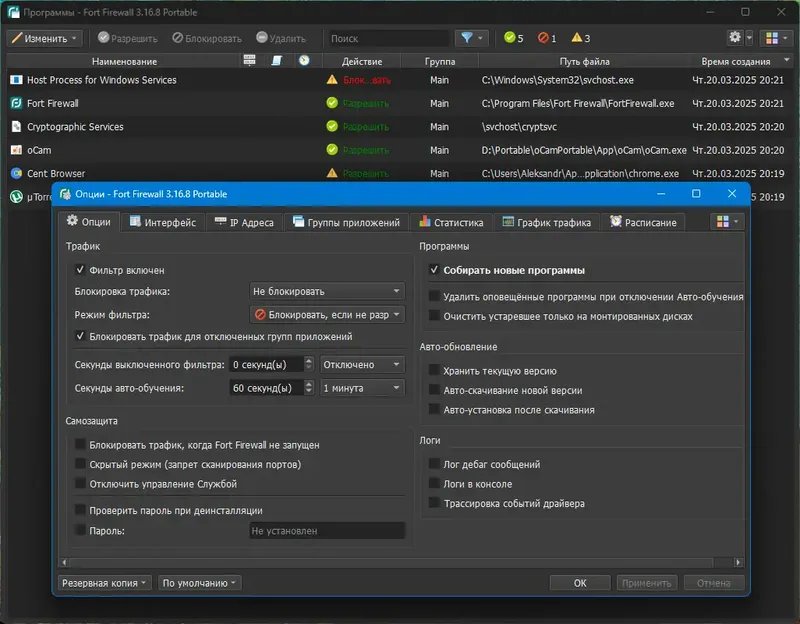
Task: Open the '1 минута' auto-learning duration dropdown
Action: [361, 388]
